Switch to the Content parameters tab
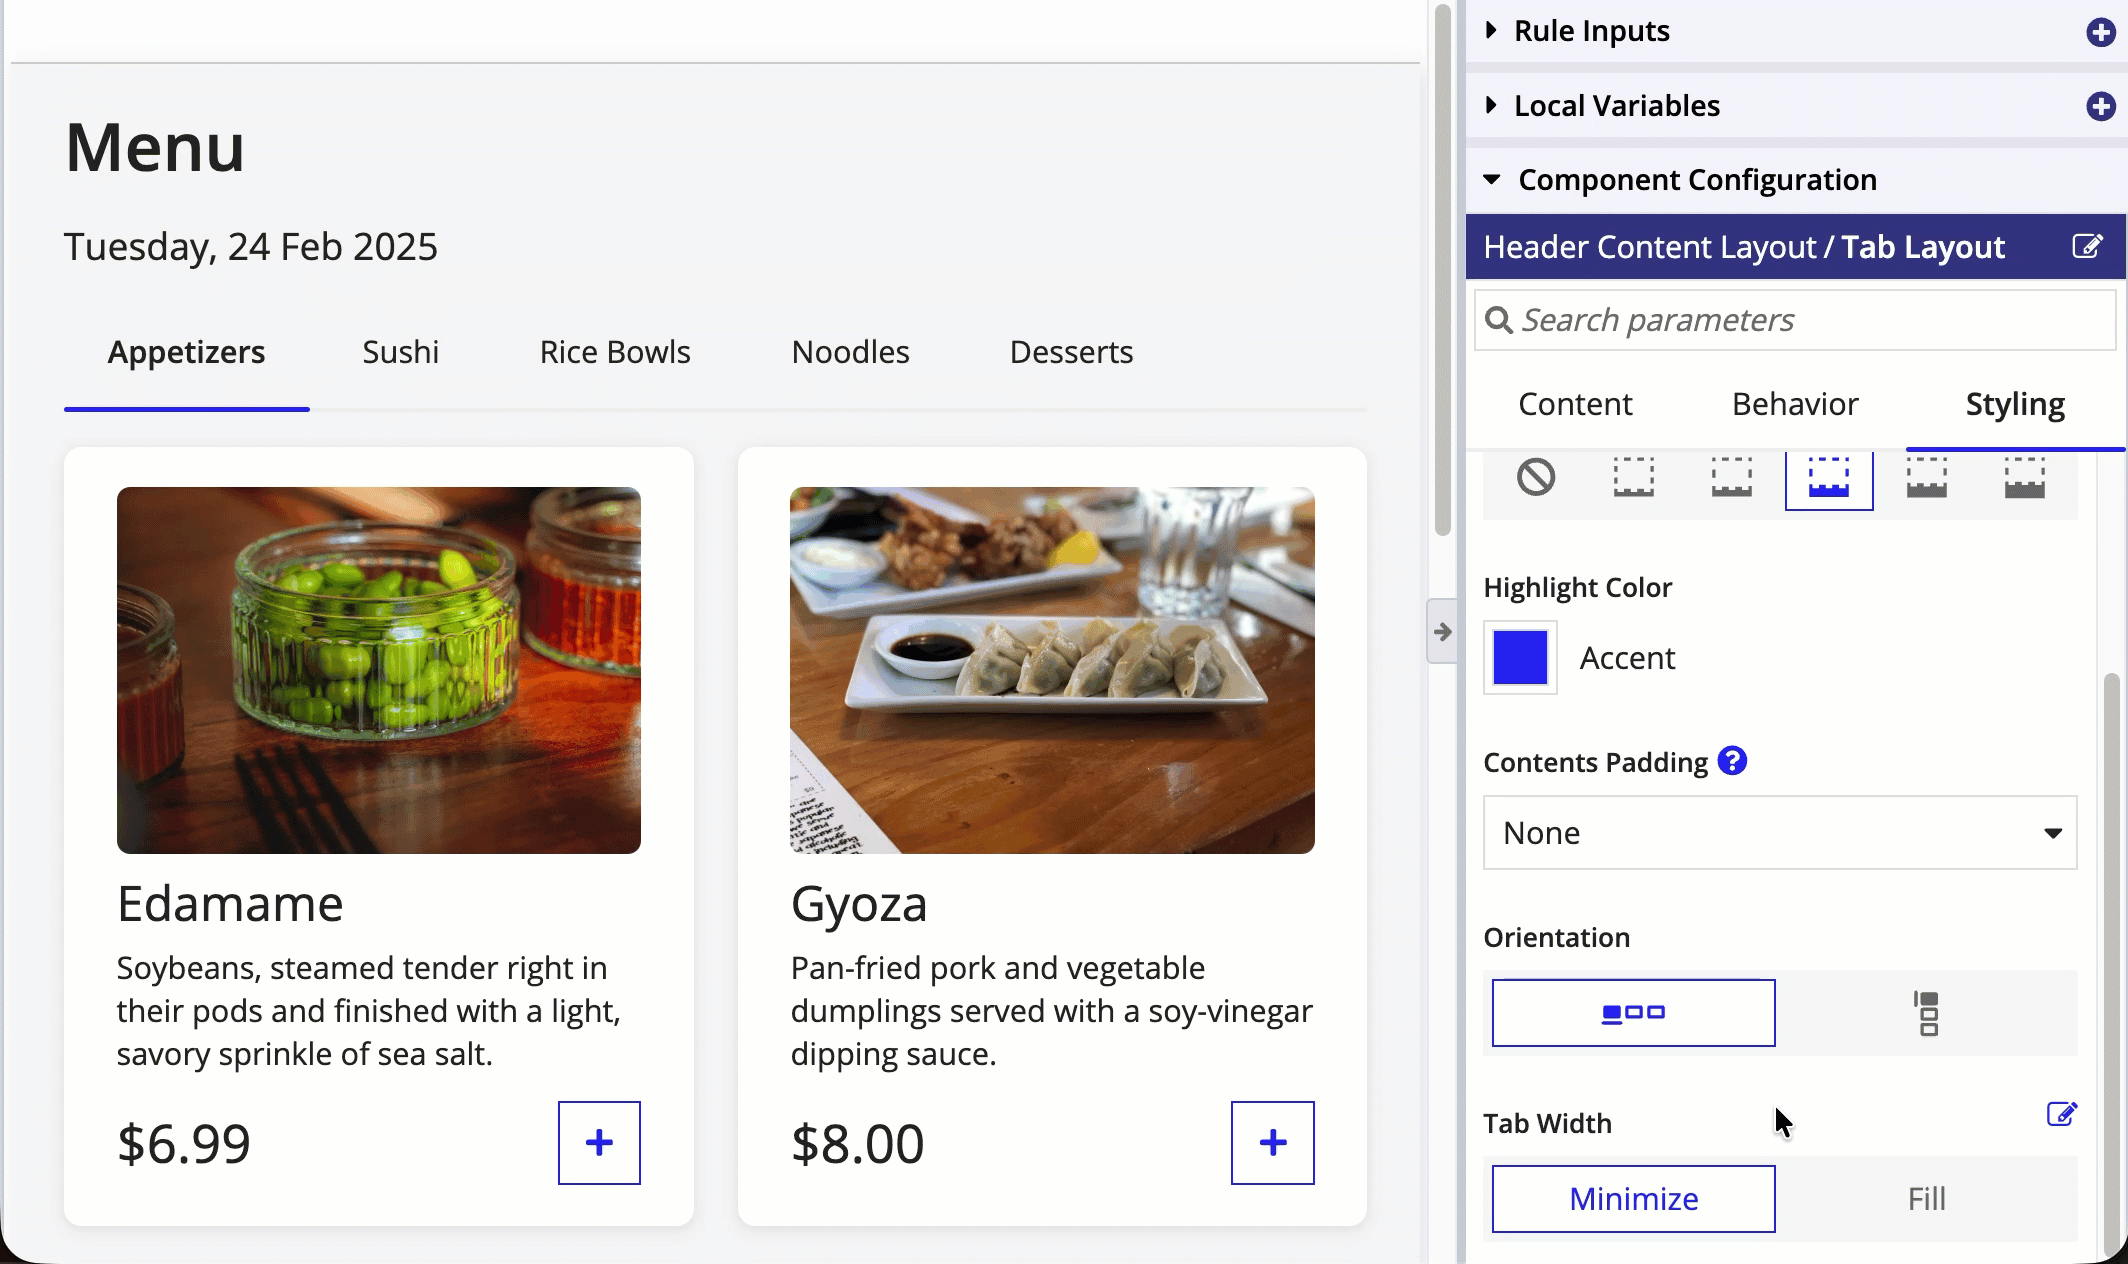This screenshot has height=1264, width=2128. tap(1575, 404)
